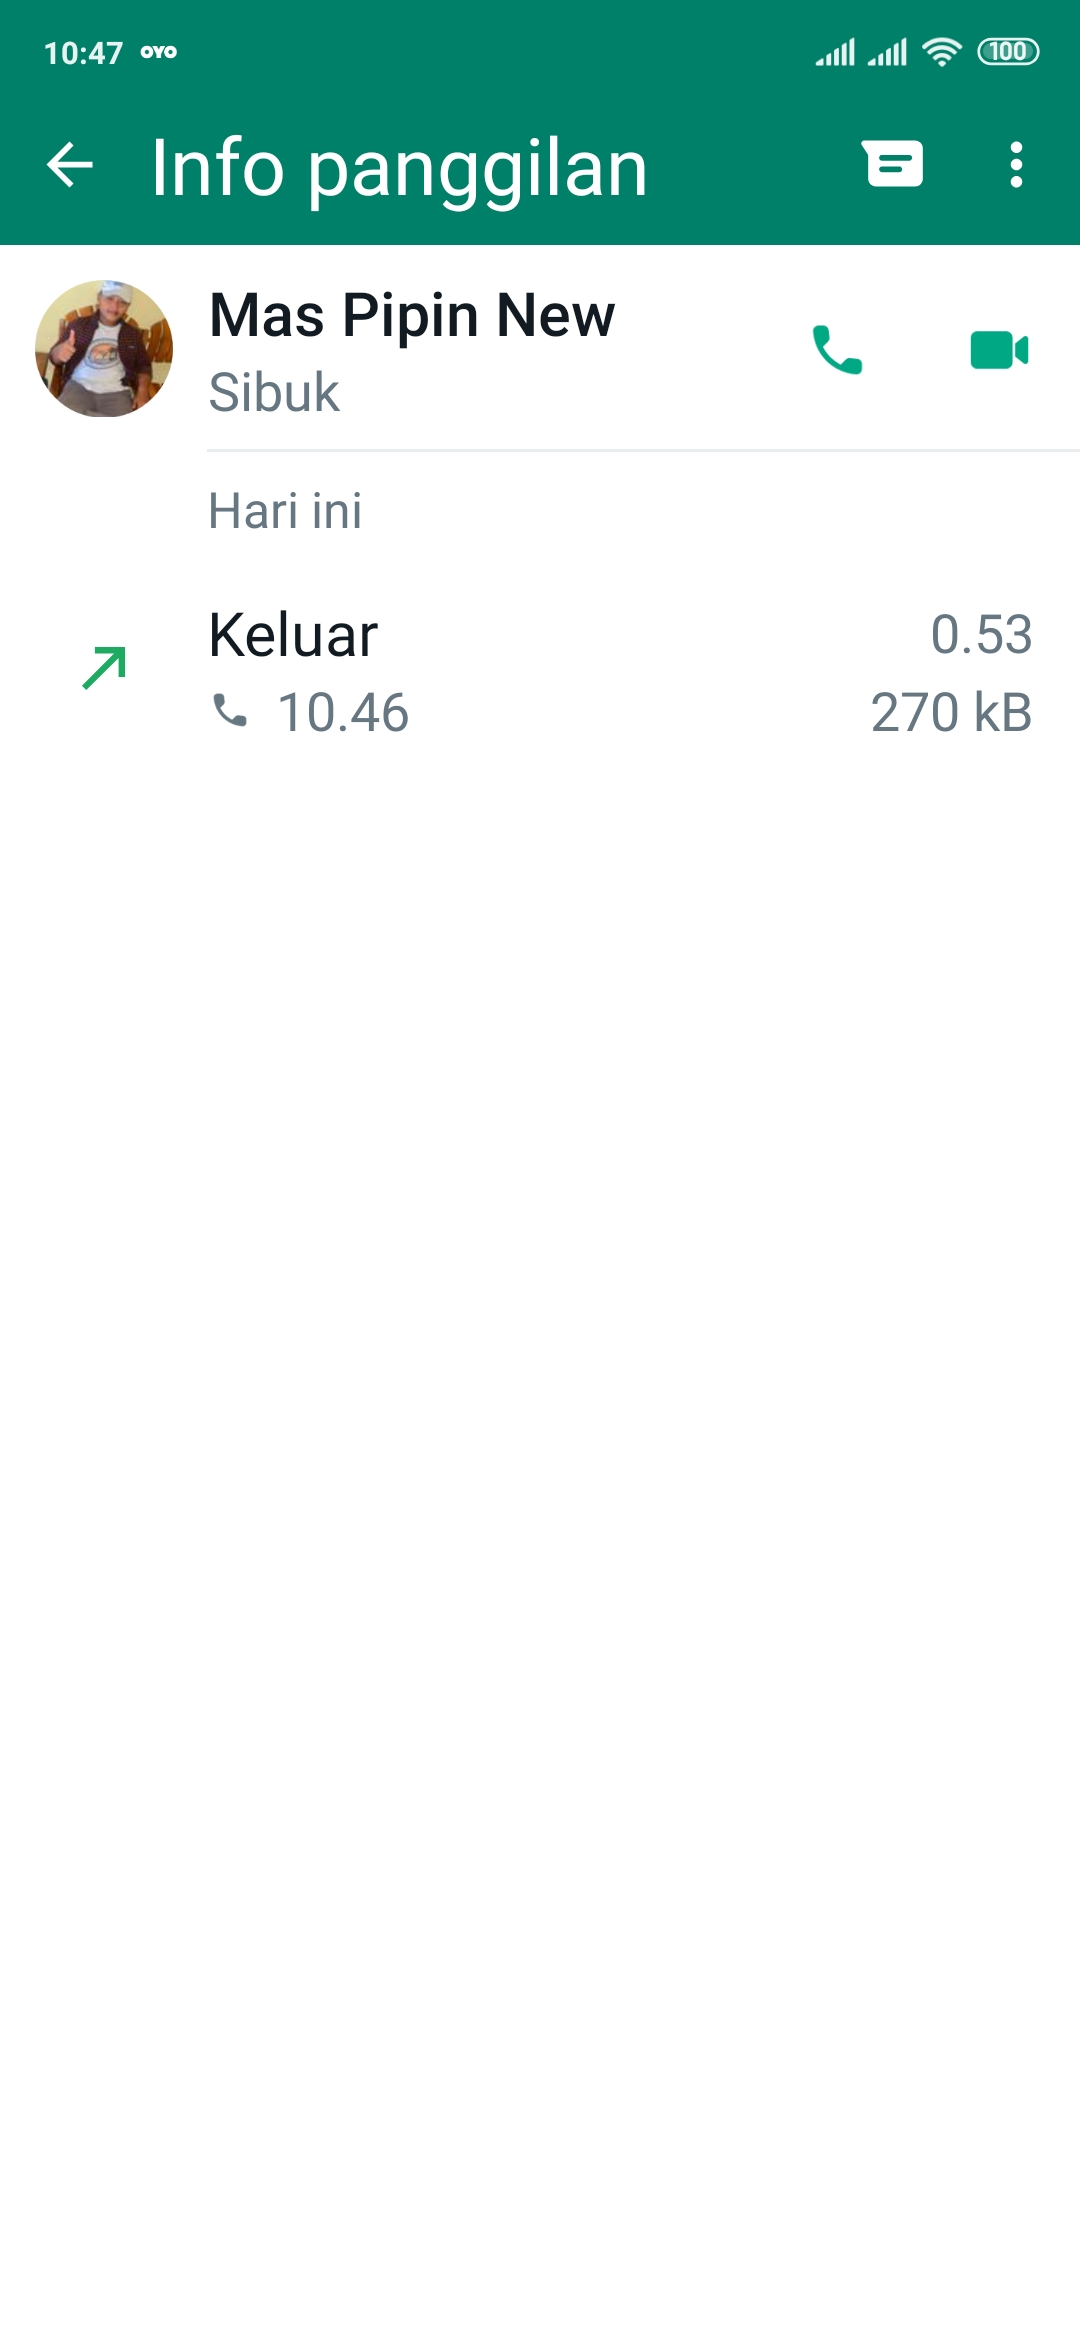The width and height of the screenshot is (1080, 2340).
Task: Open chat with the message icon
Action: coord(893,164)
